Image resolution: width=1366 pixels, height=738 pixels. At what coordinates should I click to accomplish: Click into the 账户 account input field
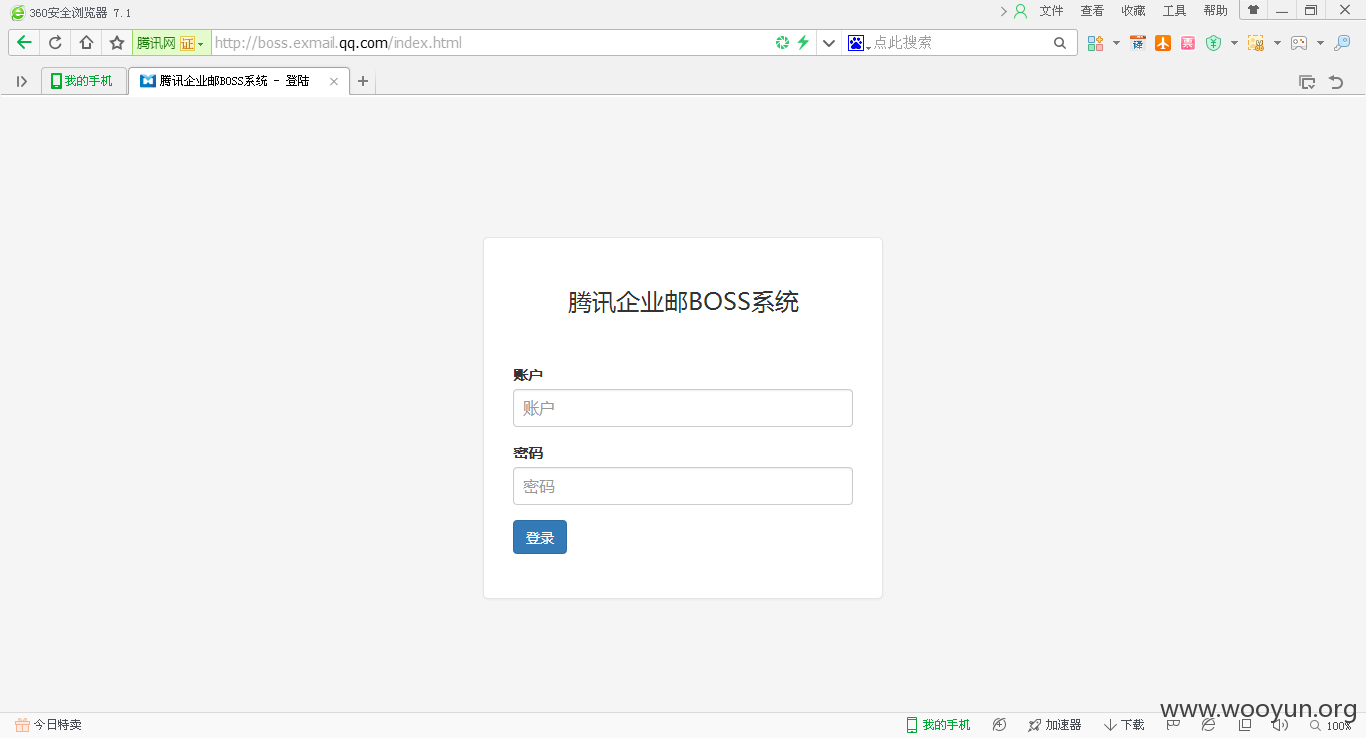[683, 408]
